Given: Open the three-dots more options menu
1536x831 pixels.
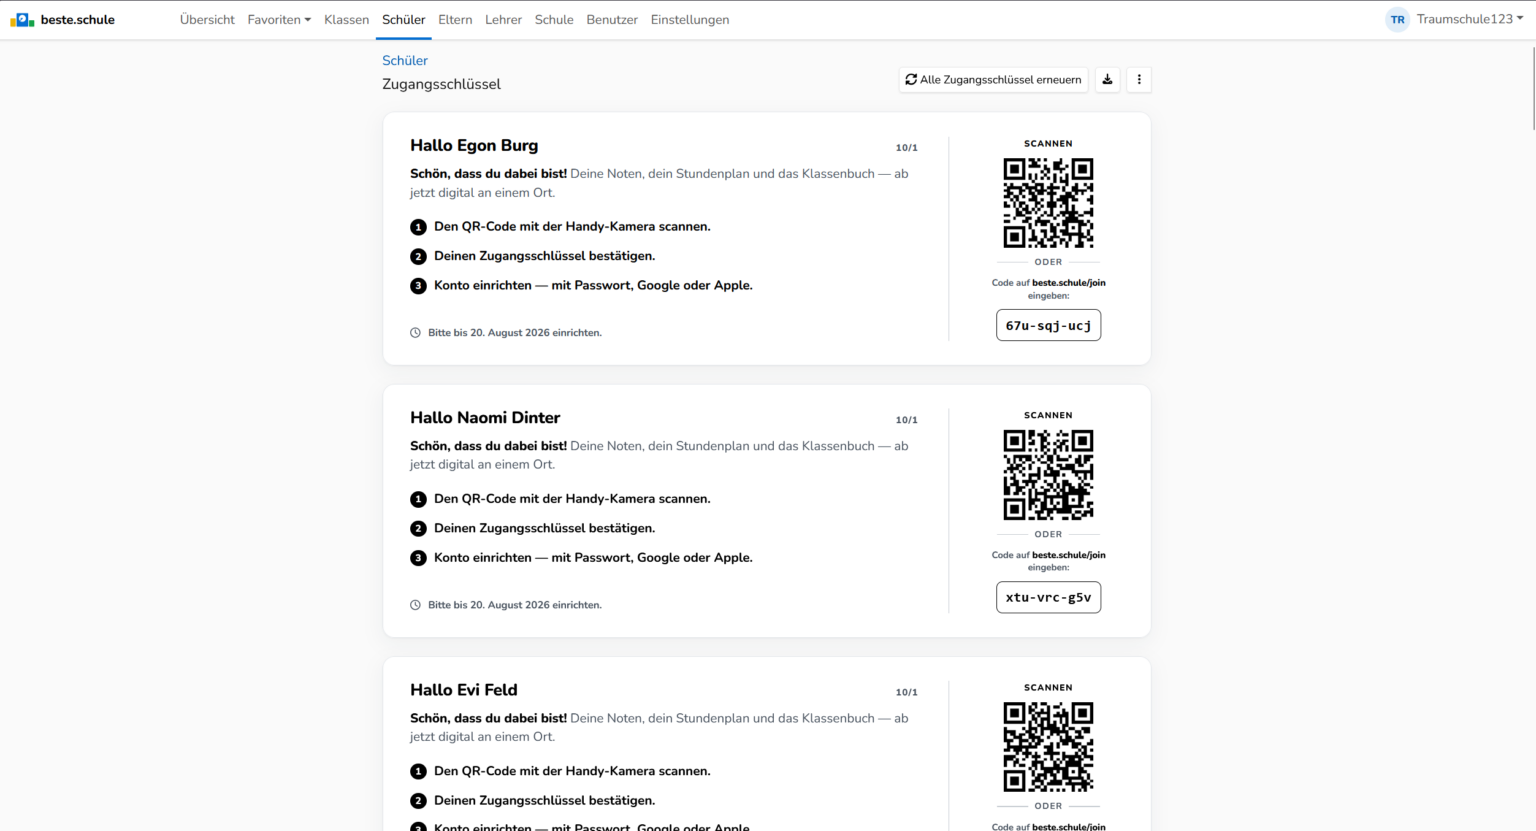Looking at the screenshot, I should [1139, 79].
